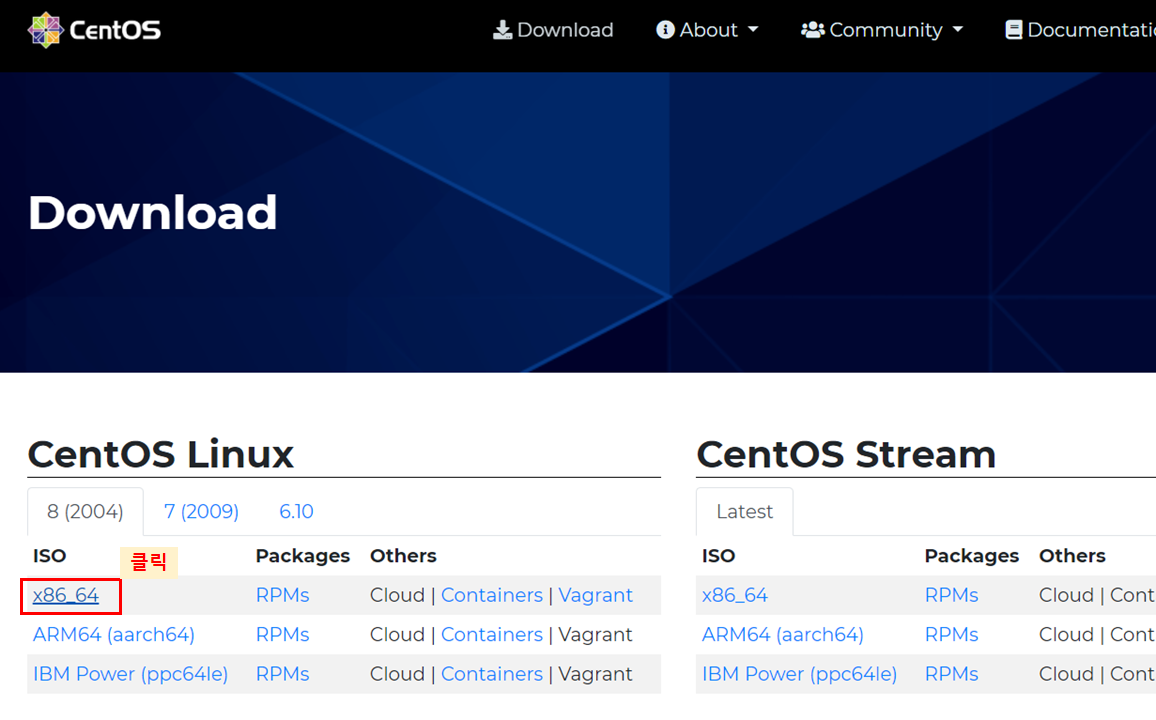Click the book icon beside Documentation
Viewport: 1156px width, 720px height.
pos(1014,29)
